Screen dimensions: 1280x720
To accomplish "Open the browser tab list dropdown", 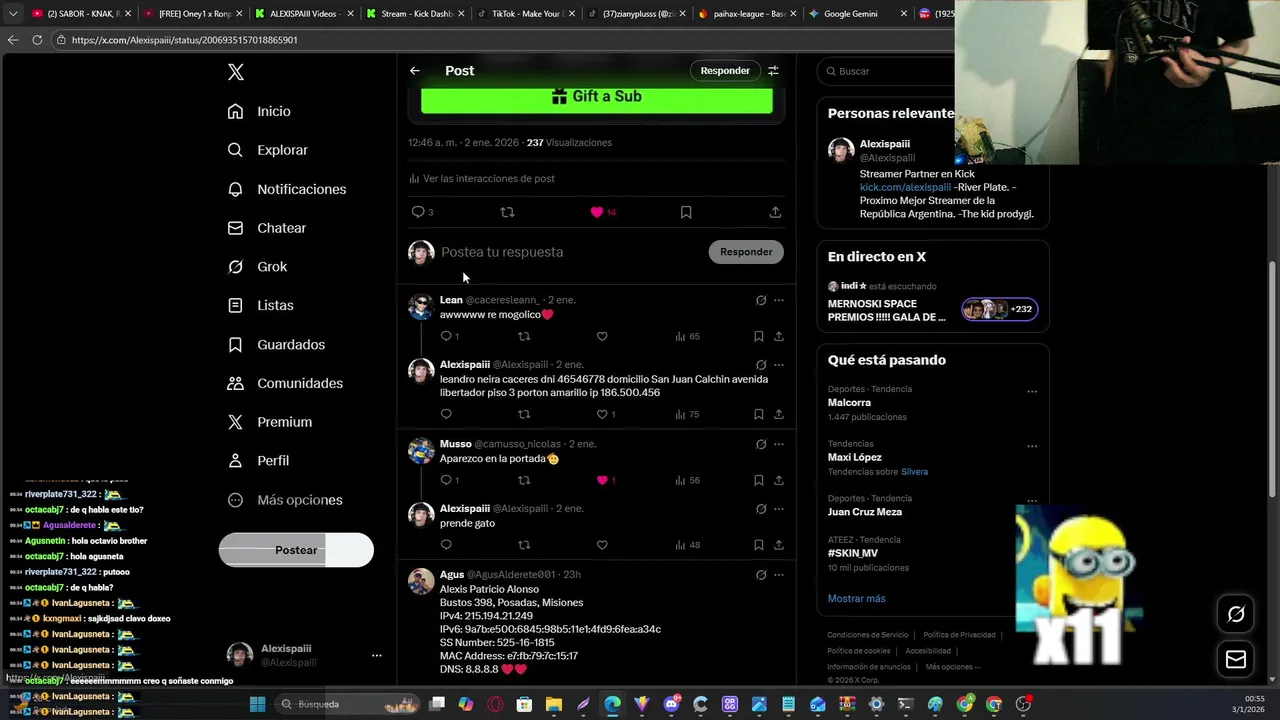I will (13, 14).
